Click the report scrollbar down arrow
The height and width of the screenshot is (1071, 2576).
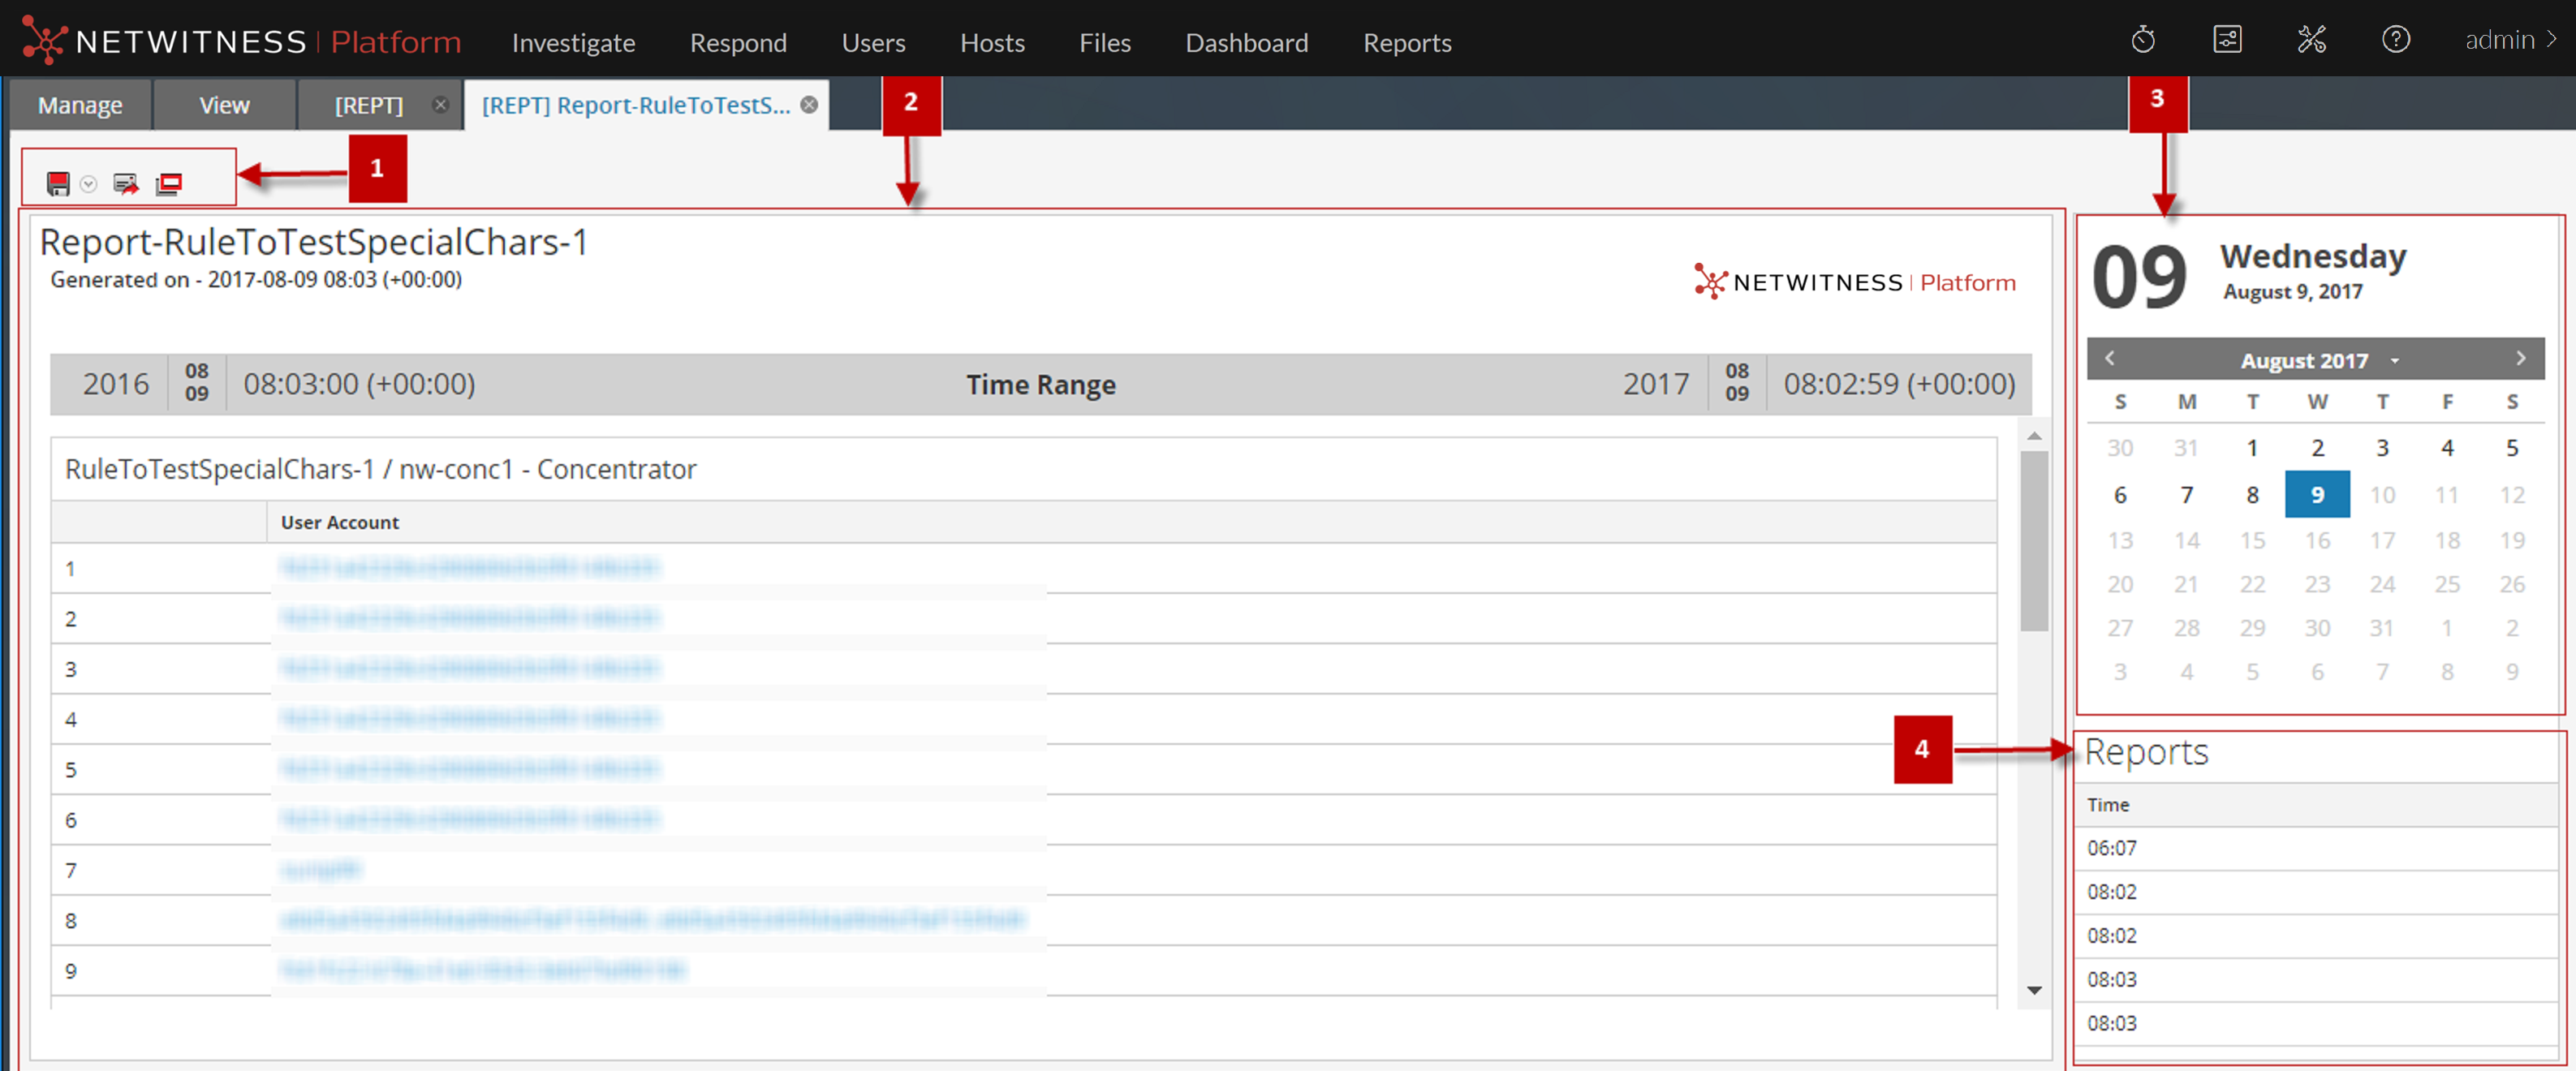click(x=2033, y=990)
